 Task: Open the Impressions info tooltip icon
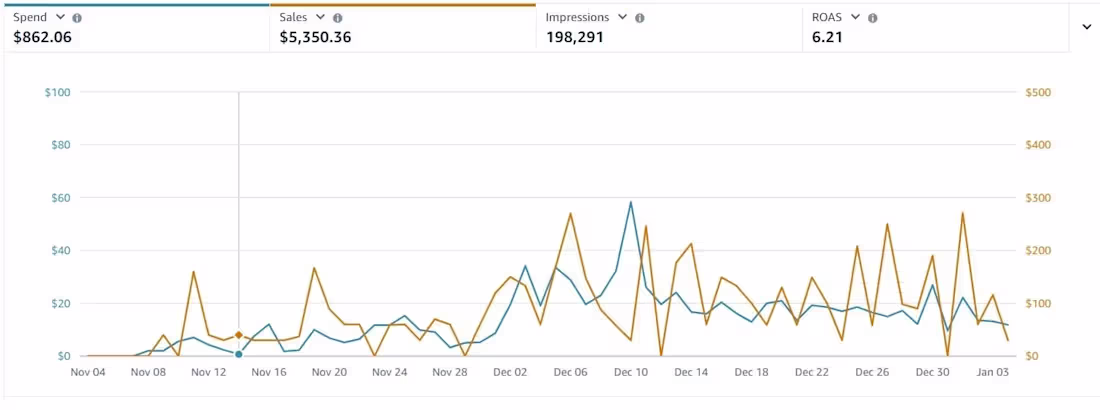tap(640, 18)
